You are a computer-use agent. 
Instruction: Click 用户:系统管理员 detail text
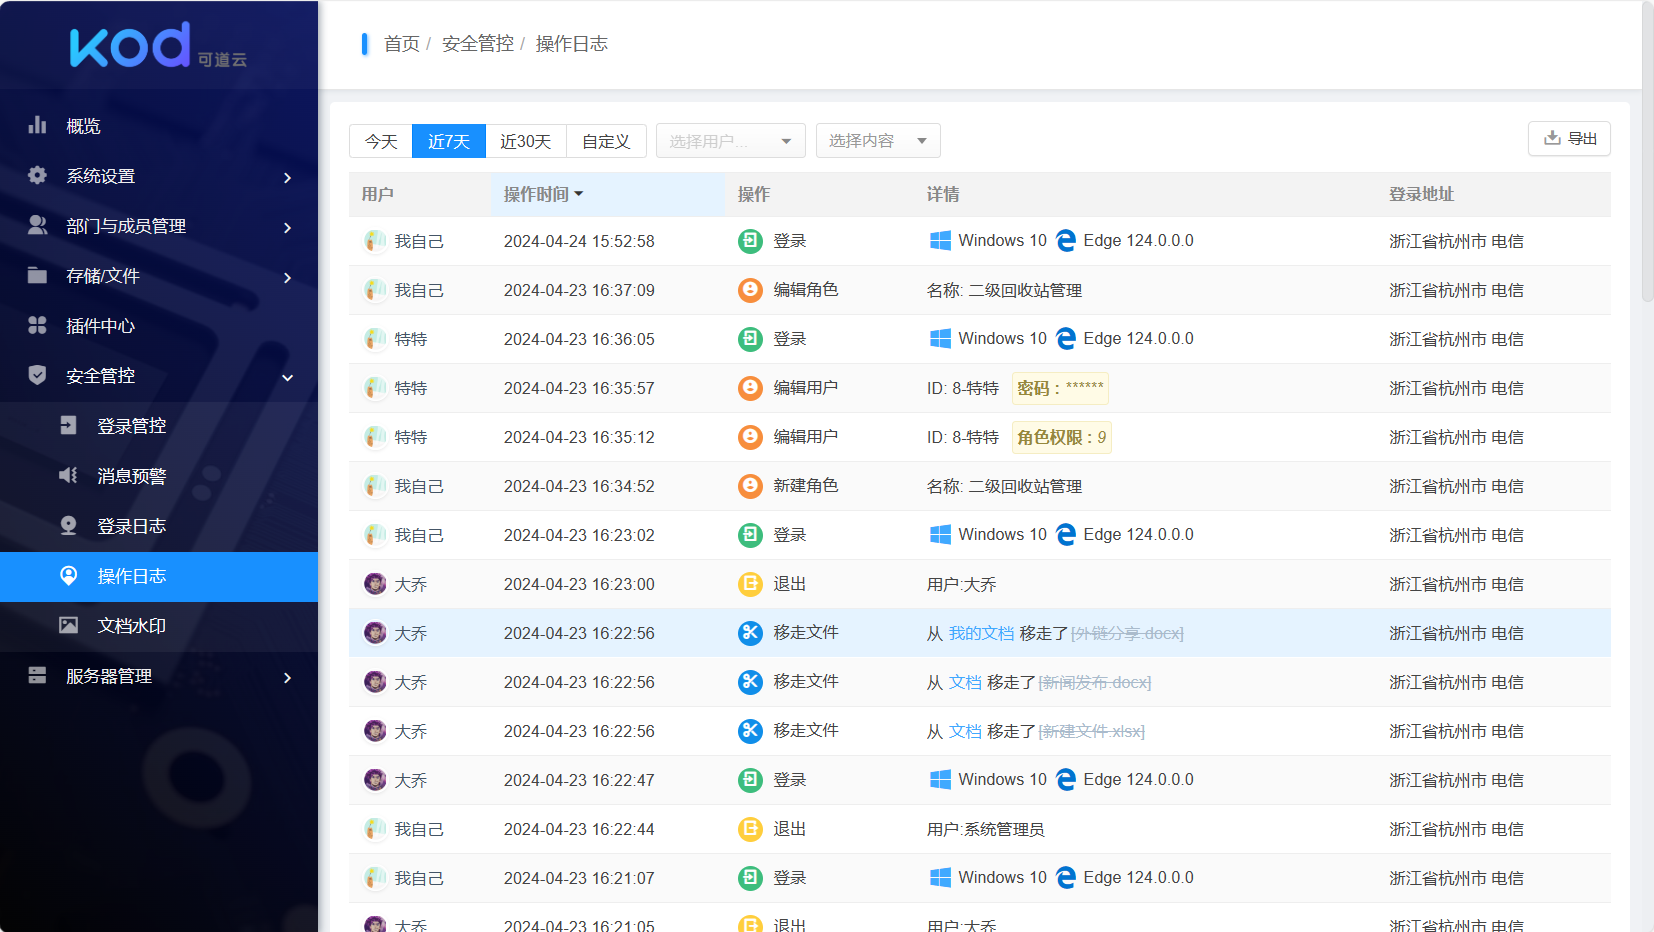(985, 829)
